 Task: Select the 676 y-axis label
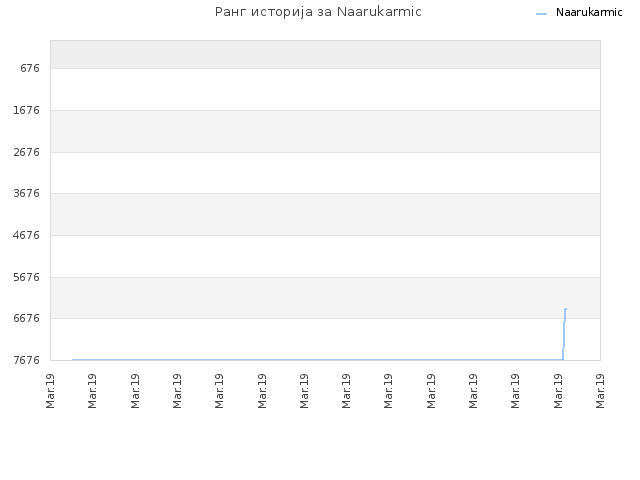(30, 68)
